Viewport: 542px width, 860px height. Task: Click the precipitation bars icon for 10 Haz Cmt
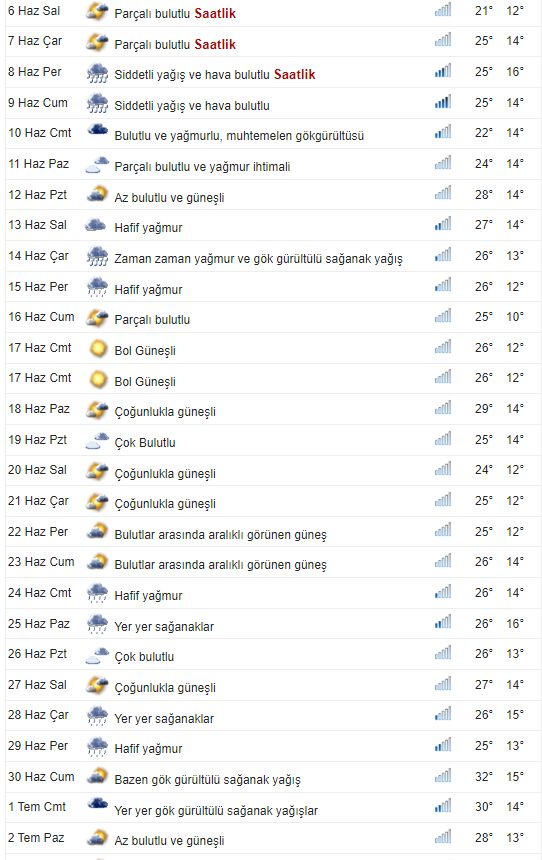click(x=443, y=132)
